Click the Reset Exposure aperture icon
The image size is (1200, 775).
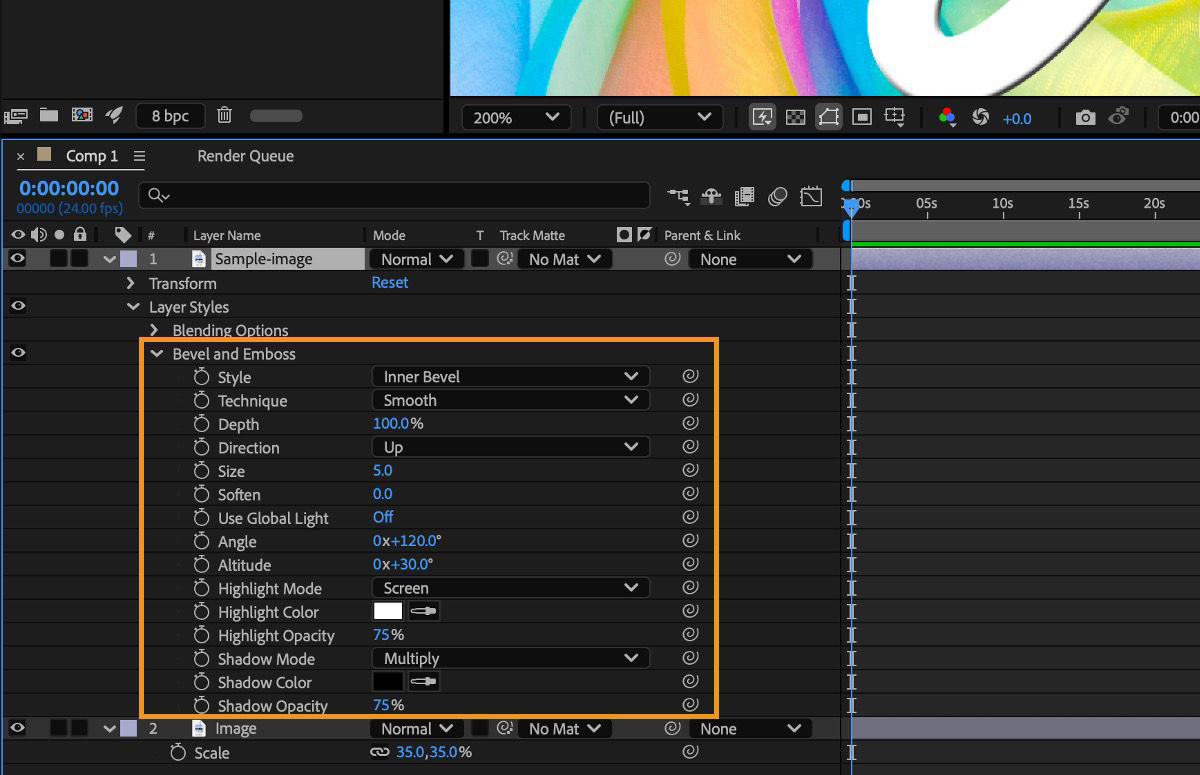(x=980, y=117)
